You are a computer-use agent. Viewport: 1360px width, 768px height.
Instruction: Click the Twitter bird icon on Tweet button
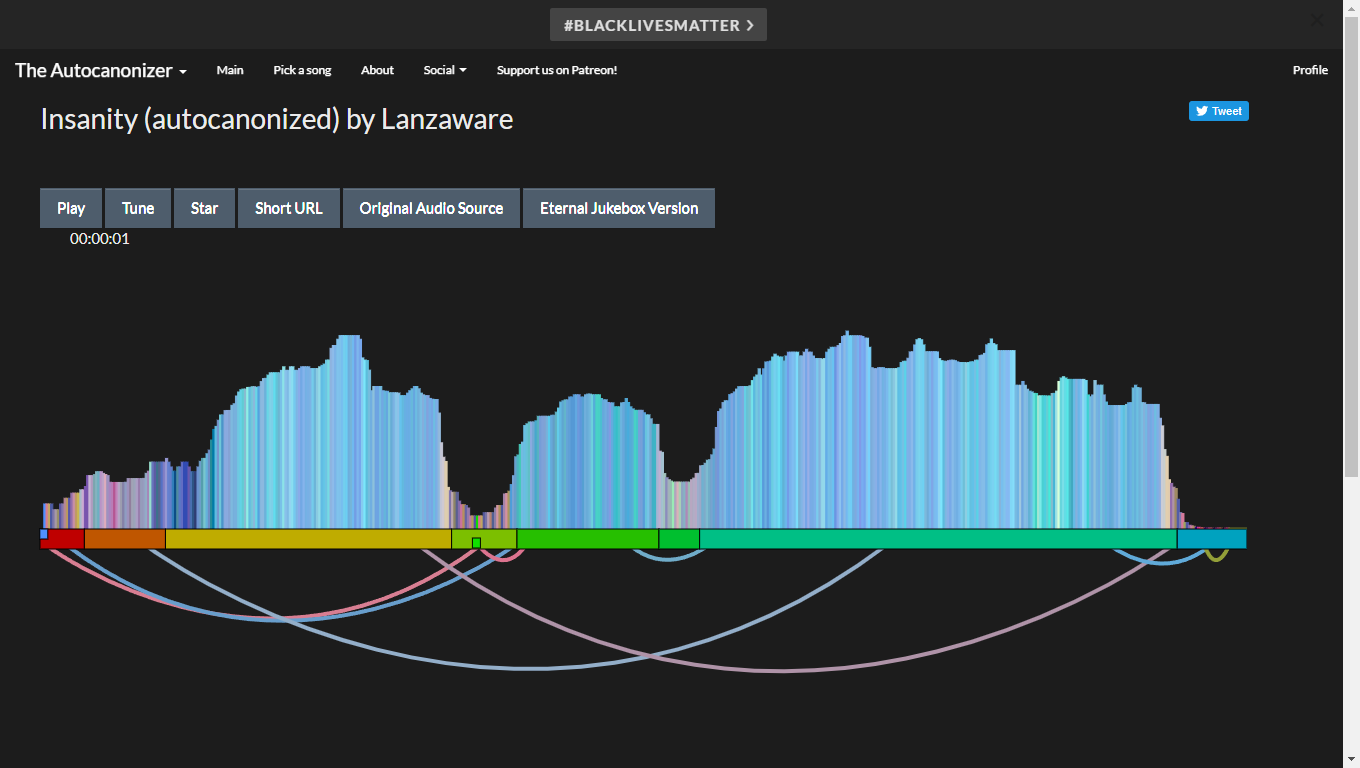click(x=1202, y=111)
